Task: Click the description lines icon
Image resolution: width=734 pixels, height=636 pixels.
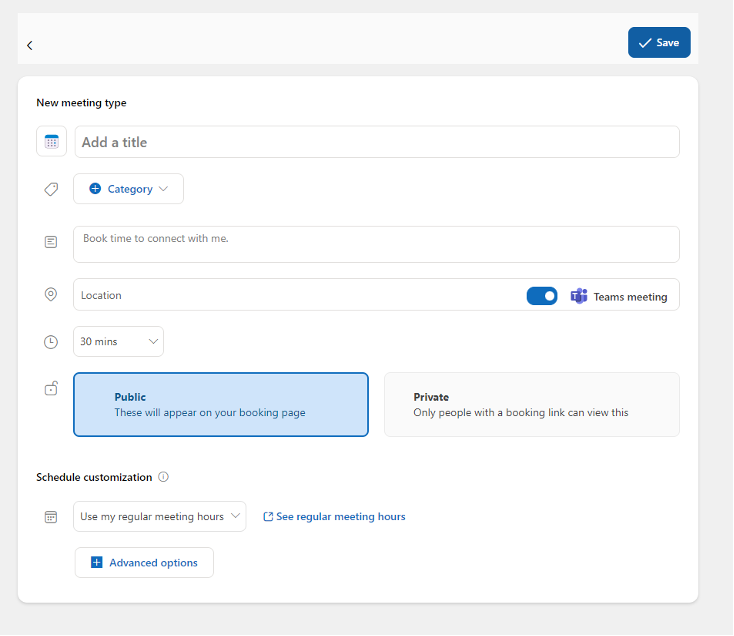Action: 51,242
